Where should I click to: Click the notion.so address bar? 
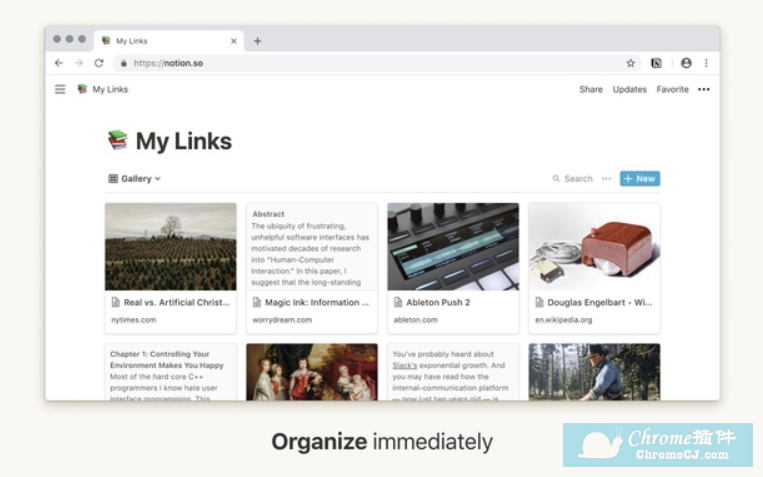[x=300, y=63]
